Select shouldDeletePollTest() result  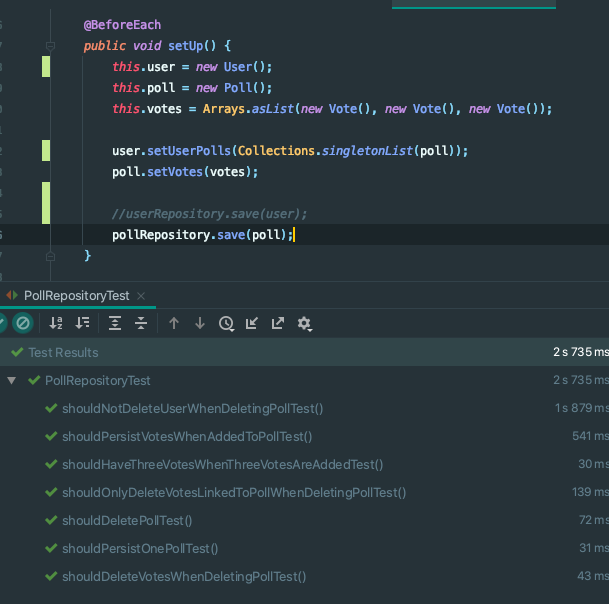[304, 520]
